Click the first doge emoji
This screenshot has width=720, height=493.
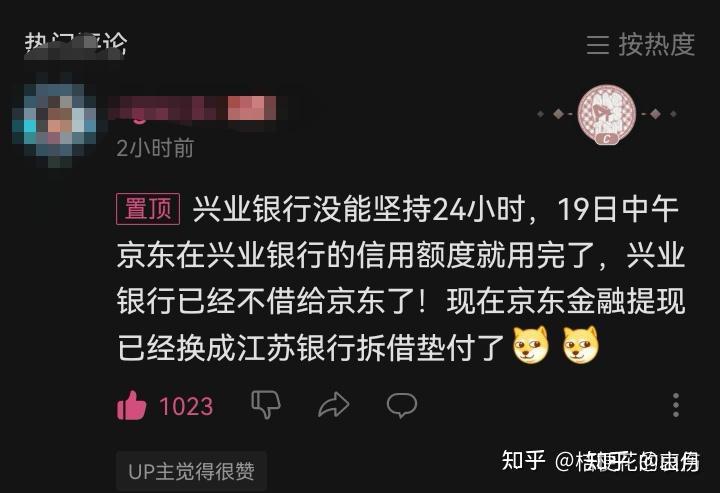531,345
